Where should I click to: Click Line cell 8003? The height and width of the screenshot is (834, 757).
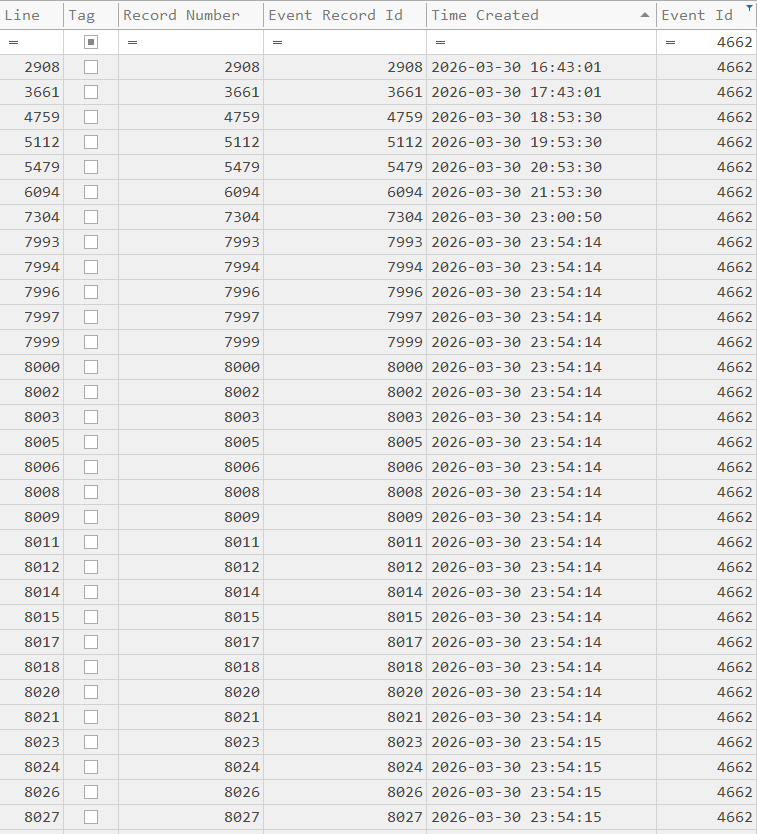click(31, 417)
